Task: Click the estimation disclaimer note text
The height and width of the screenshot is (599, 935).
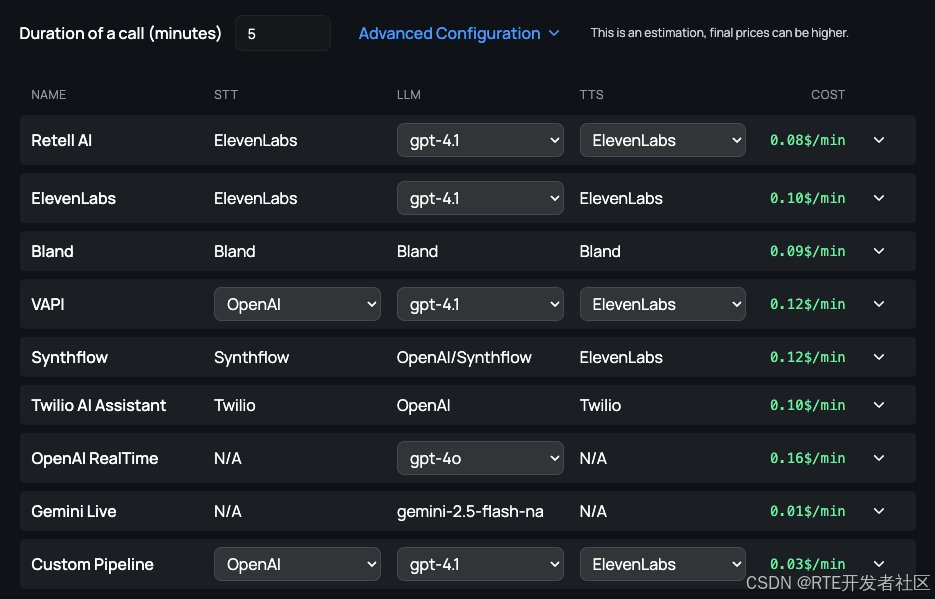Action: (x=719, y=33)
